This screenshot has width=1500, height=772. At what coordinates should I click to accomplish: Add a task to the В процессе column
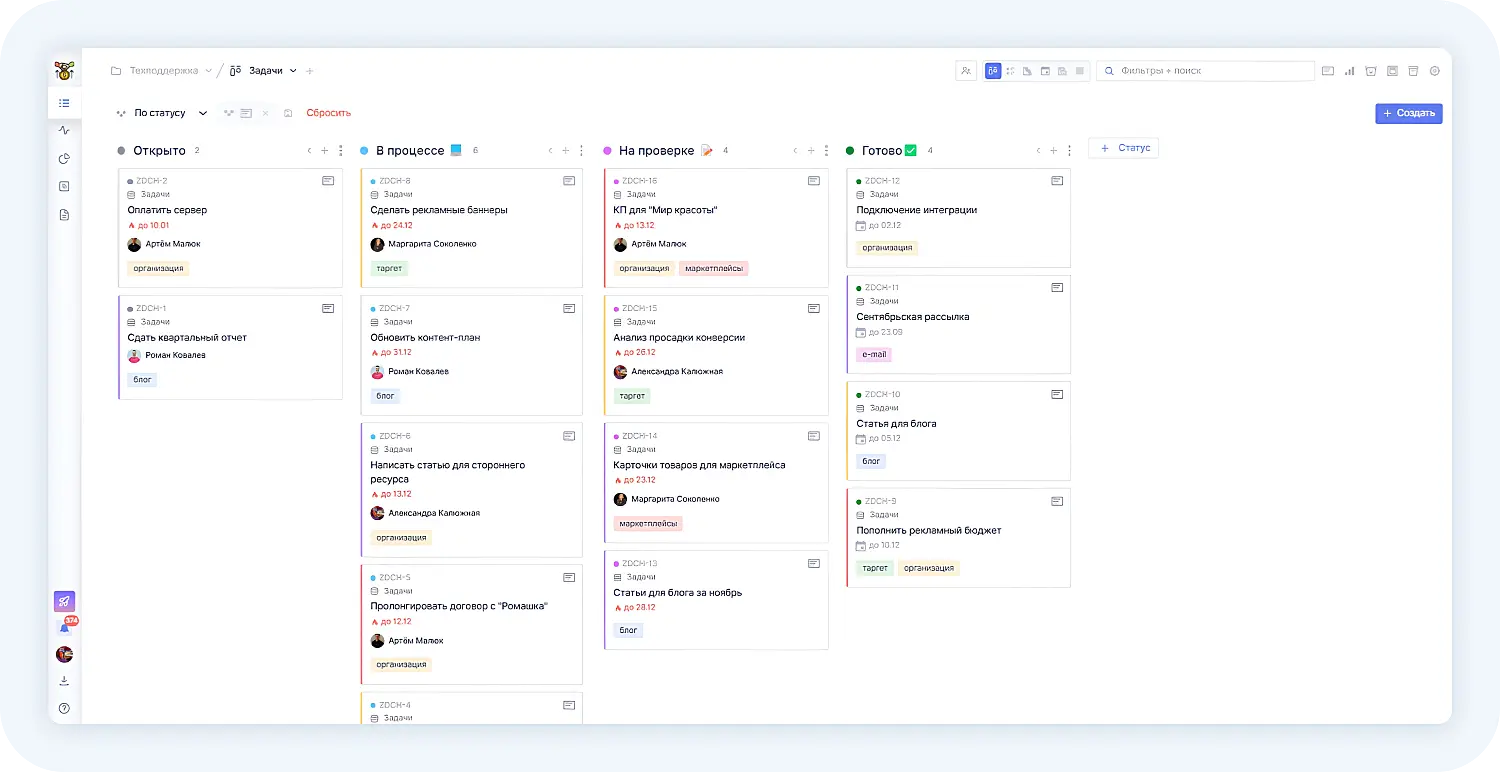(566, 151)
